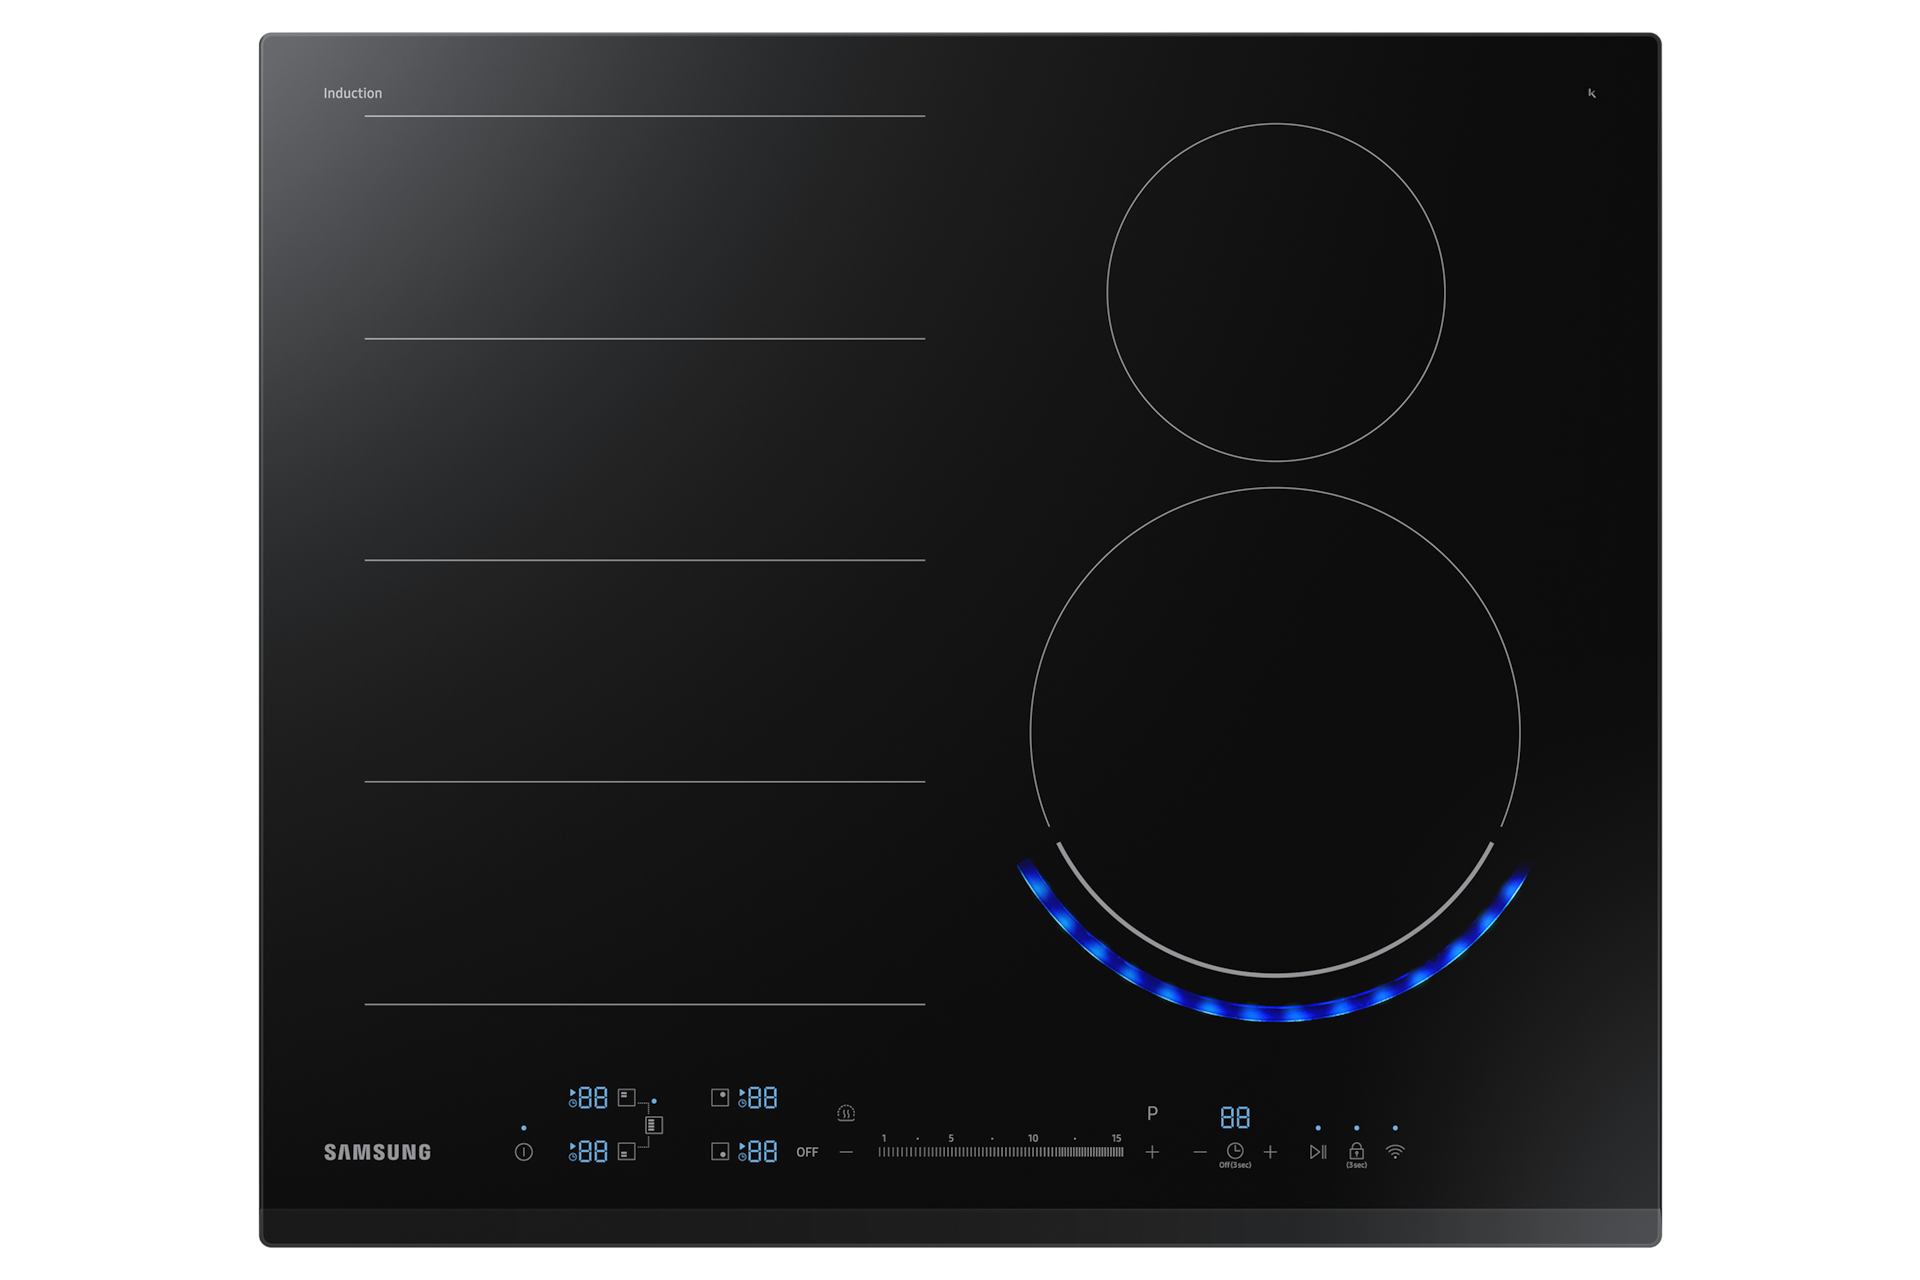Decrease timer with the minus button
The width and height of the screenshot is (1920, 1280).
click(x=1200, y=1152)
